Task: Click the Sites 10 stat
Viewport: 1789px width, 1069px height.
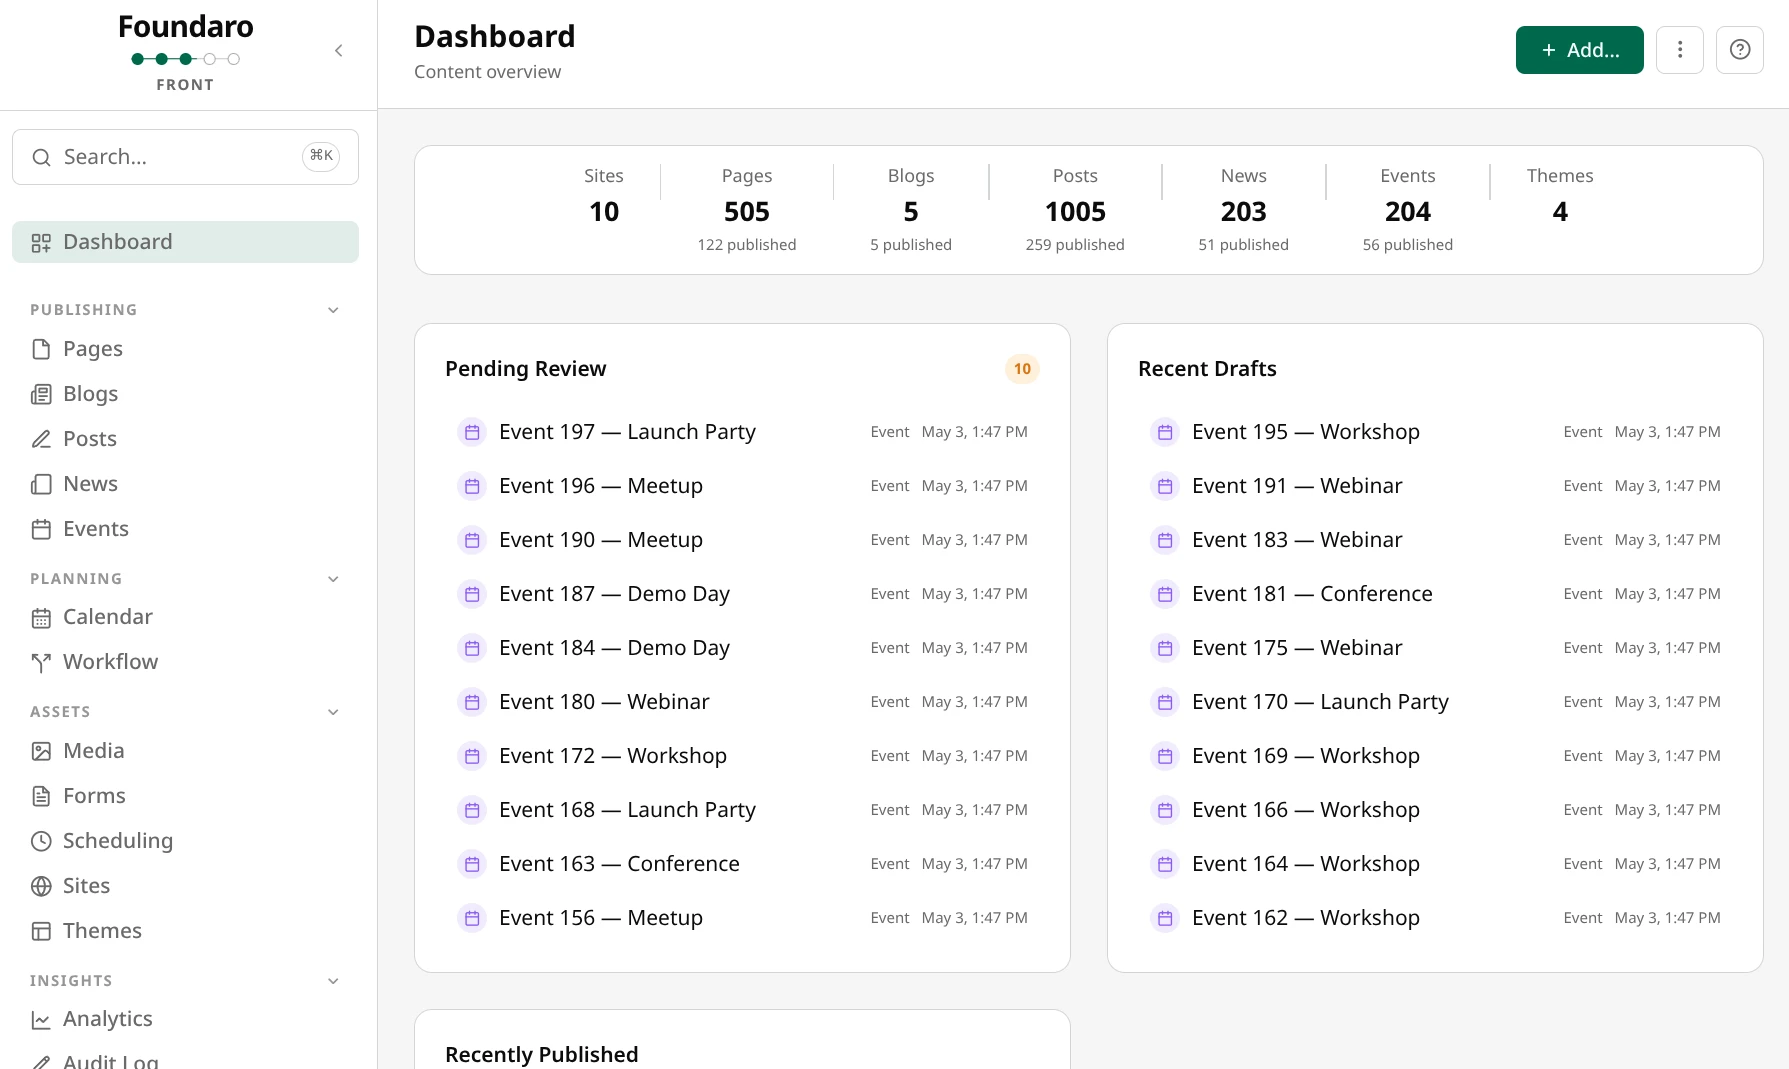Action: click(x=604, y=196)
